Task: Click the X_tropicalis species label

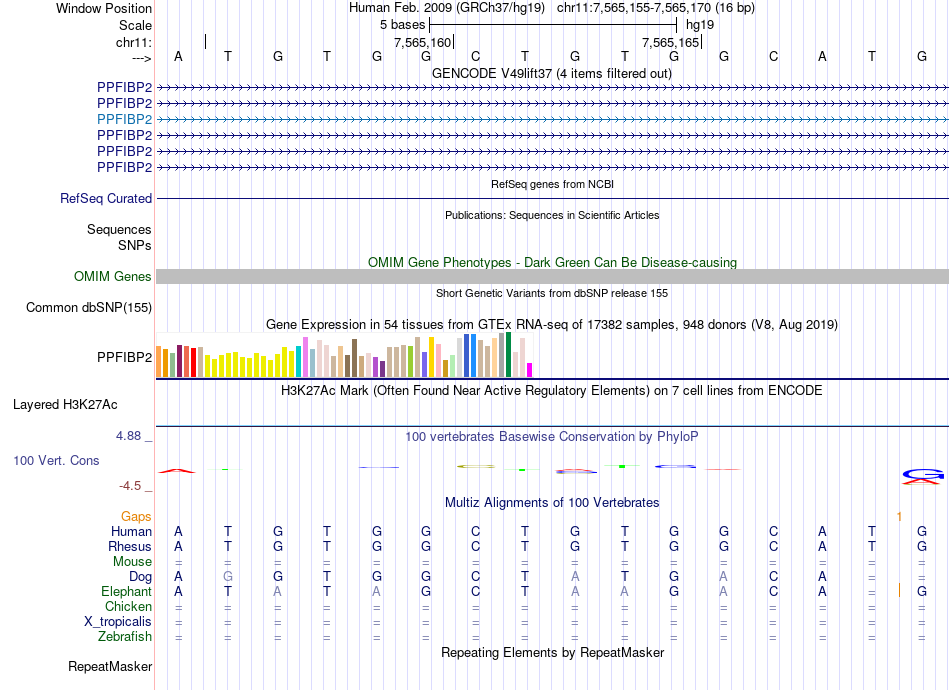Action: click(x=118, y=622)
